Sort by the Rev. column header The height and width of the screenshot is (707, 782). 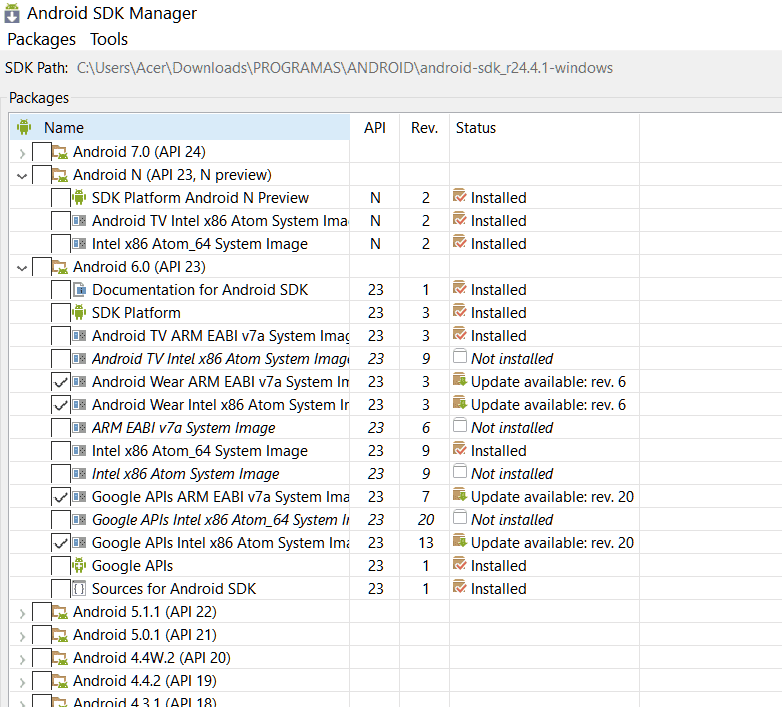pos(424,128)
